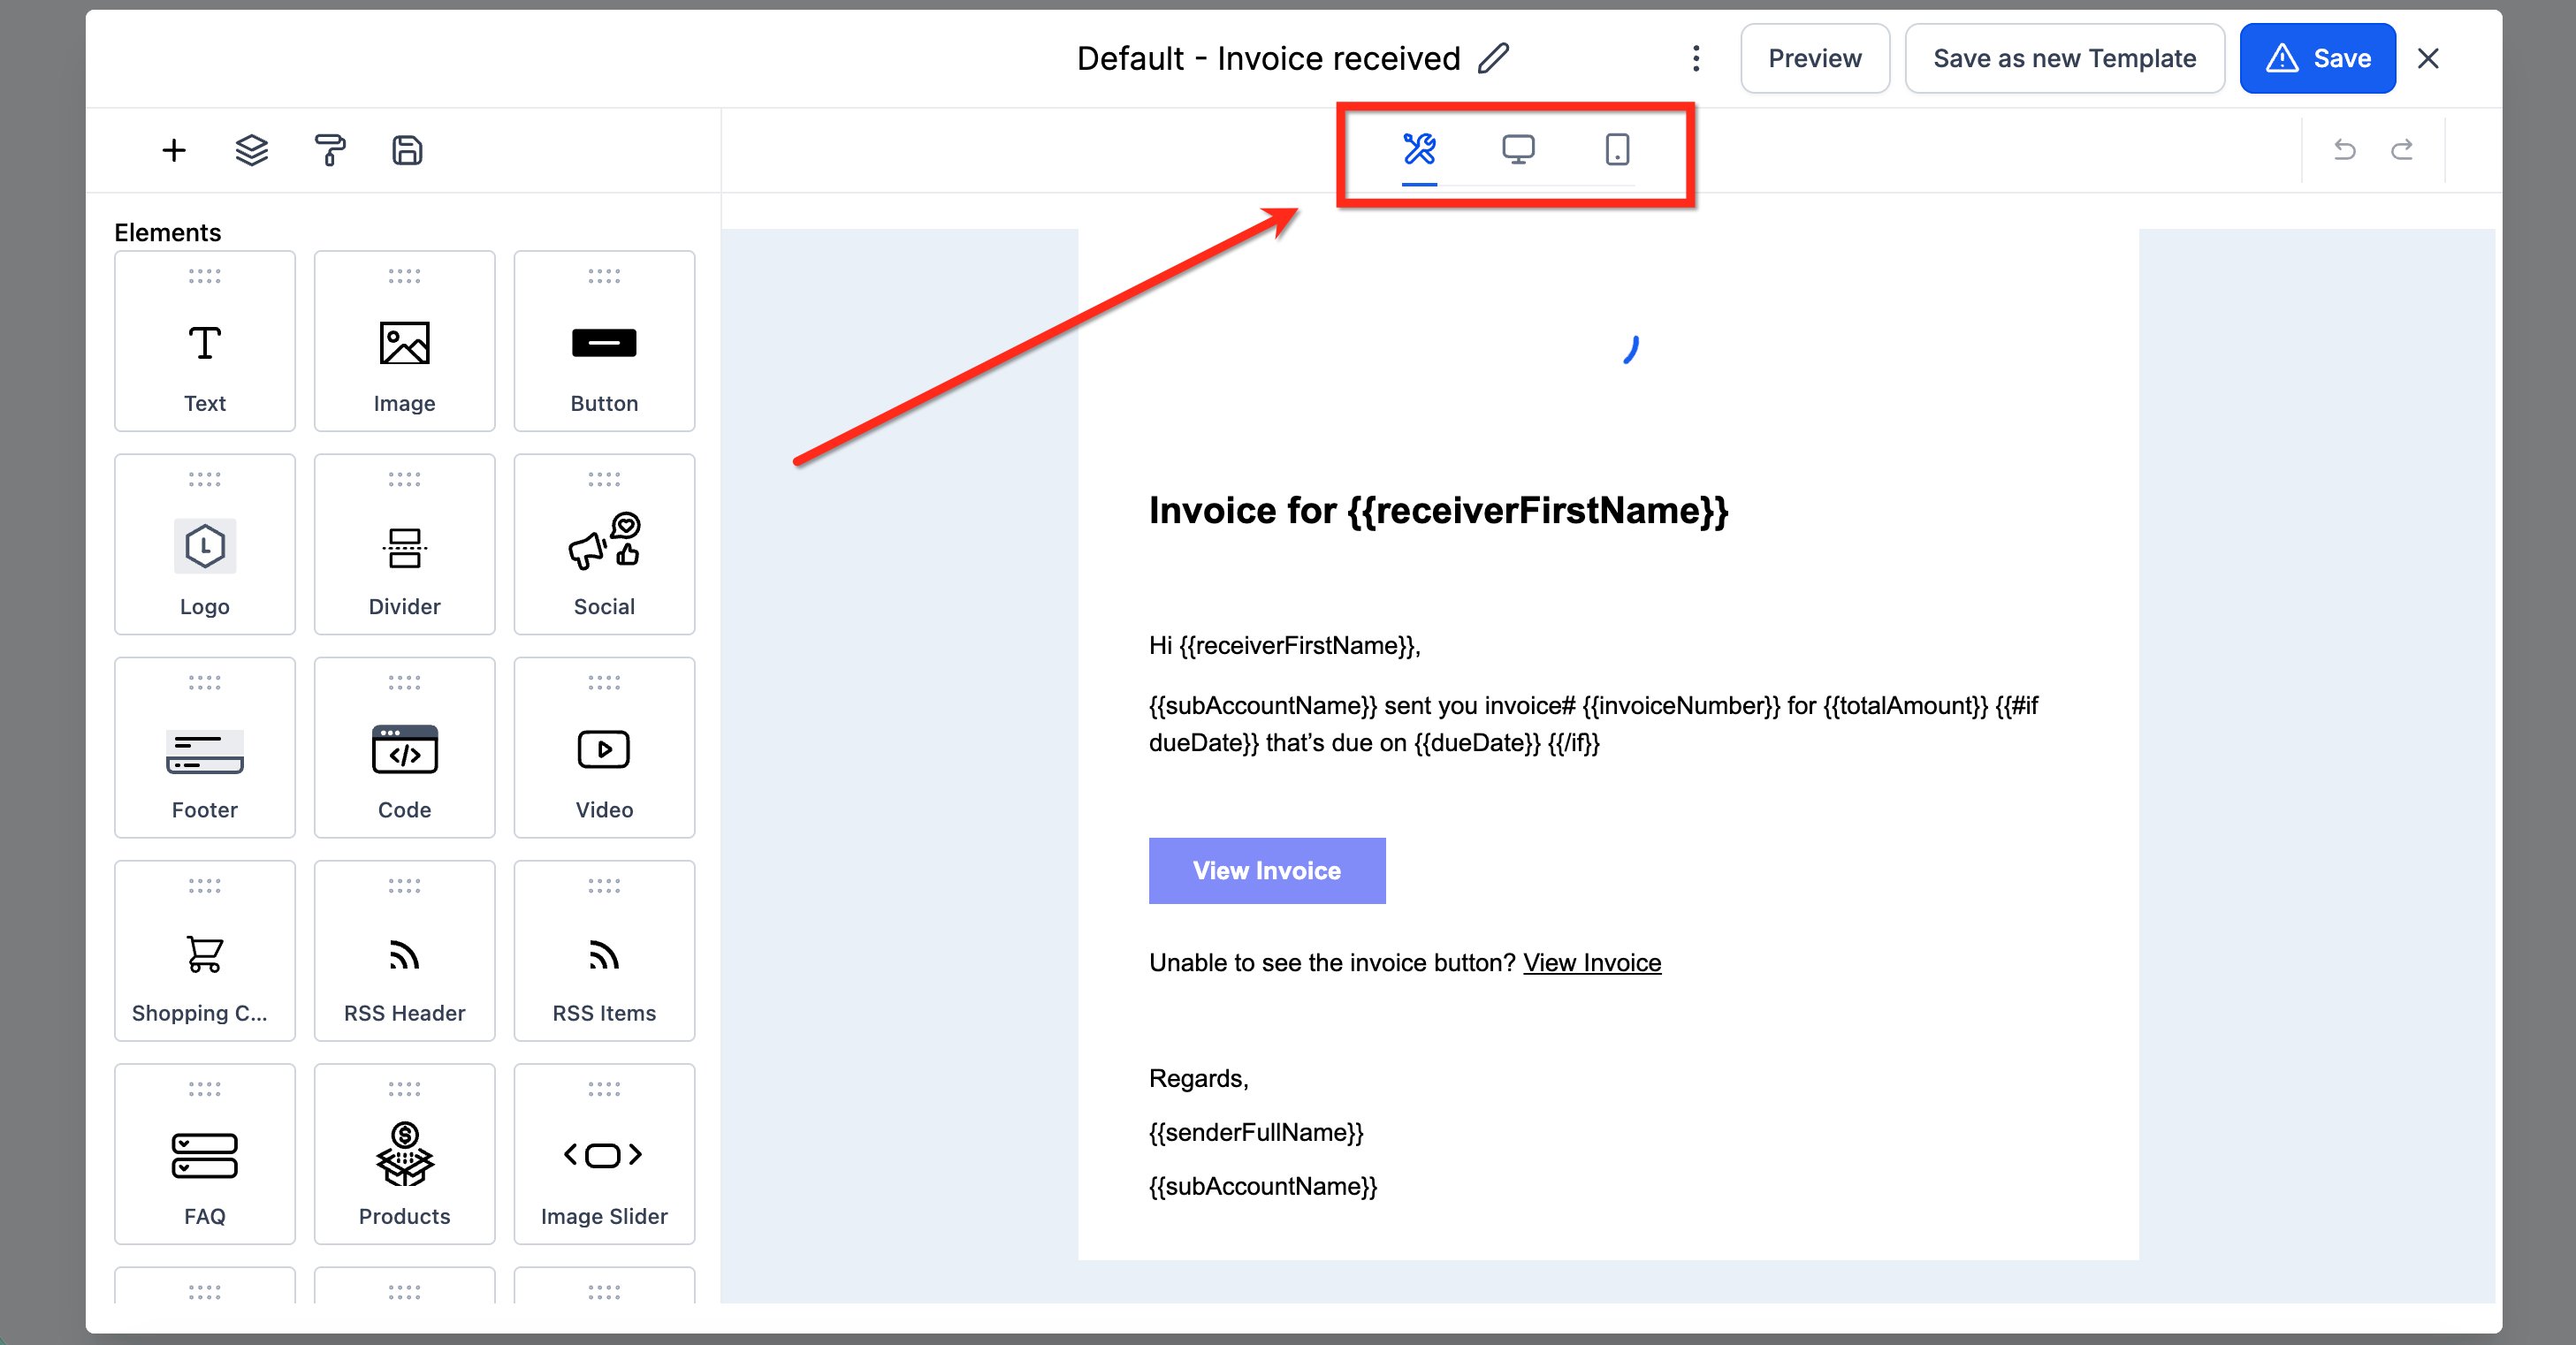Click the purple View Invoice button
2576x1345 pixels.
click(x=1266, y=870)
